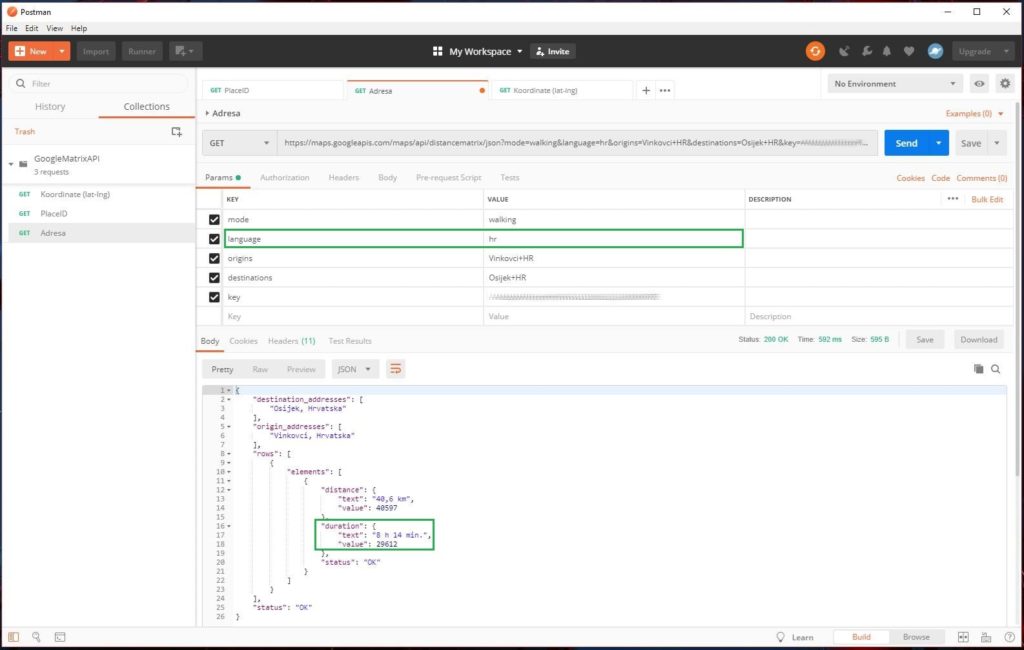Click the wrap lines icon in response toolbar
Image resolution: width=1024 pixels, height=650 pixels.
click(396, 369)
